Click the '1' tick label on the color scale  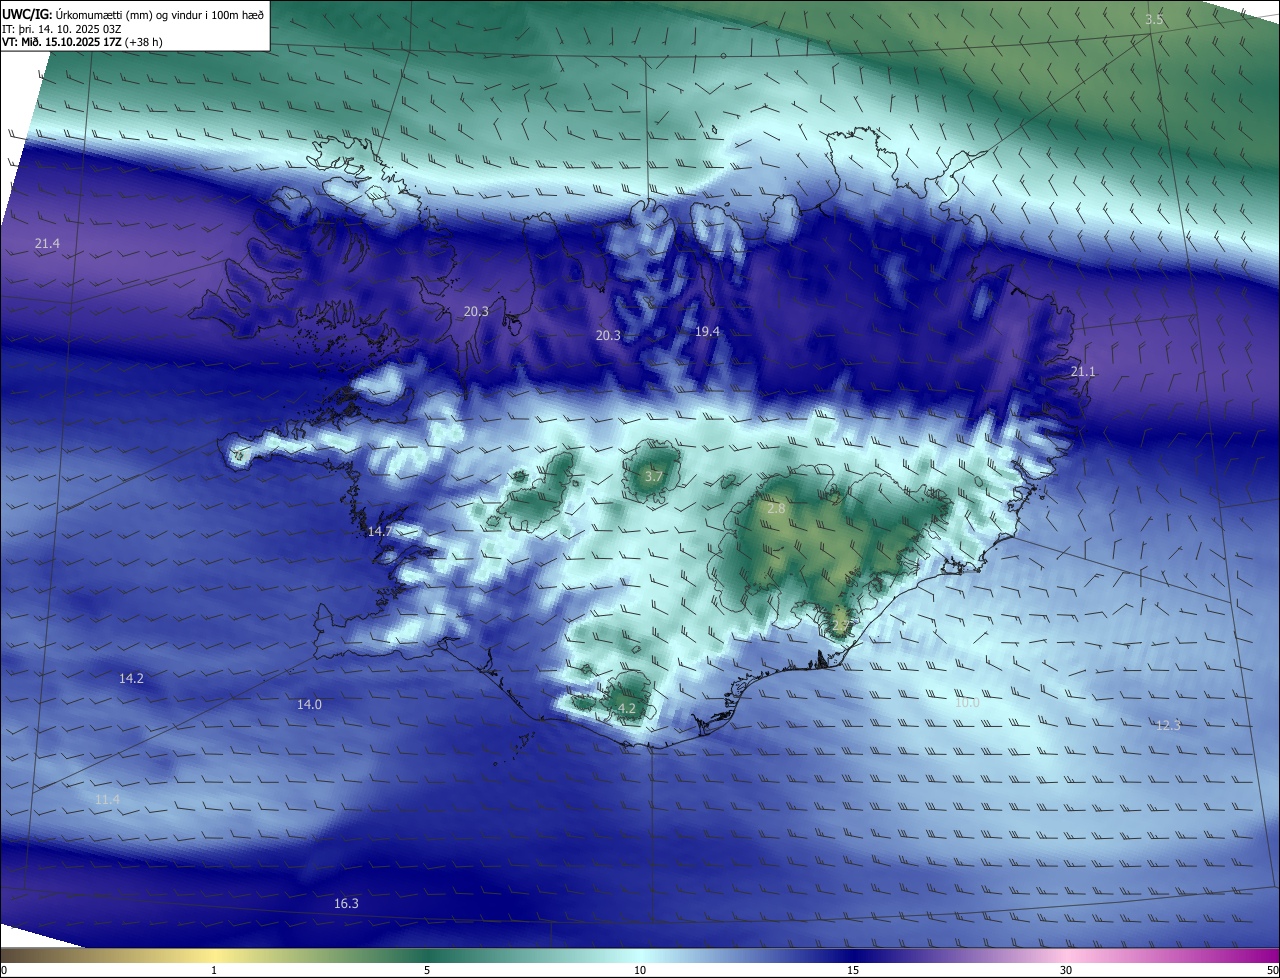[214, 971]
